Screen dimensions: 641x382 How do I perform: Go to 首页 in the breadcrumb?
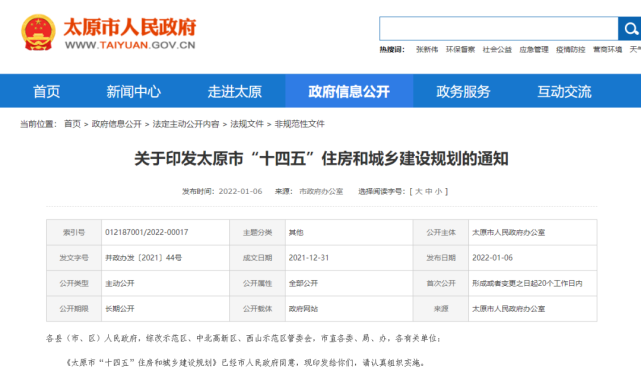[72, 124]
